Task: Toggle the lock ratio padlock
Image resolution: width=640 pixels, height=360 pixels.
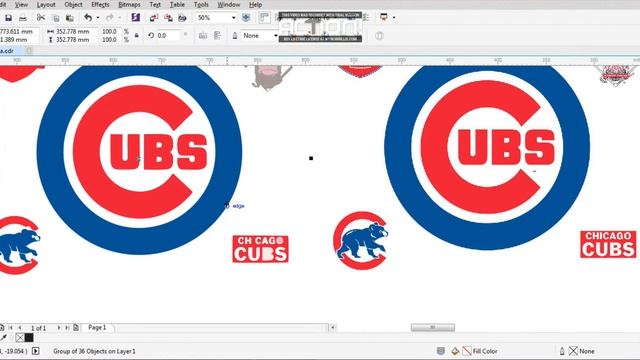Action: (x=137, y=36)
